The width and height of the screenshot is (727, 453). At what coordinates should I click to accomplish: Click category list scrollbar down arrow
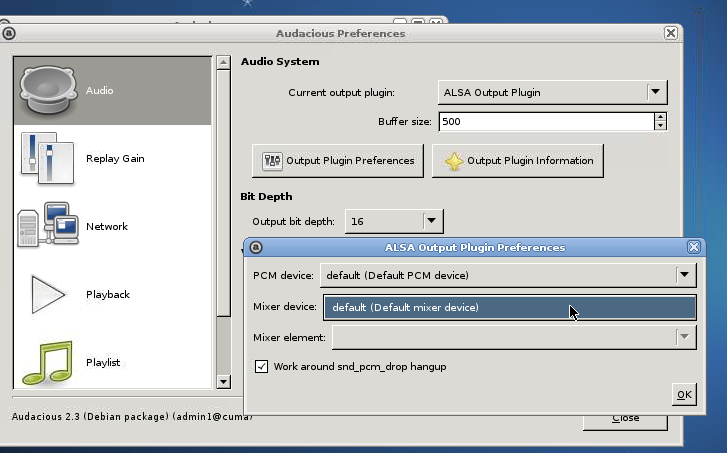[223, 382]
